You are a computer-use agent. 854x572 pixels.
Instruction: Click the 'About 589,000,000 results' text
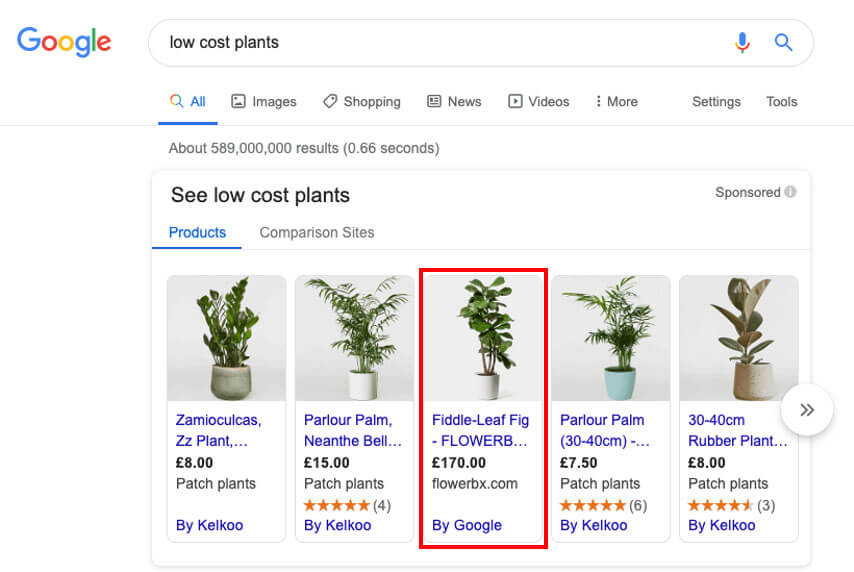tap(304, 148)
